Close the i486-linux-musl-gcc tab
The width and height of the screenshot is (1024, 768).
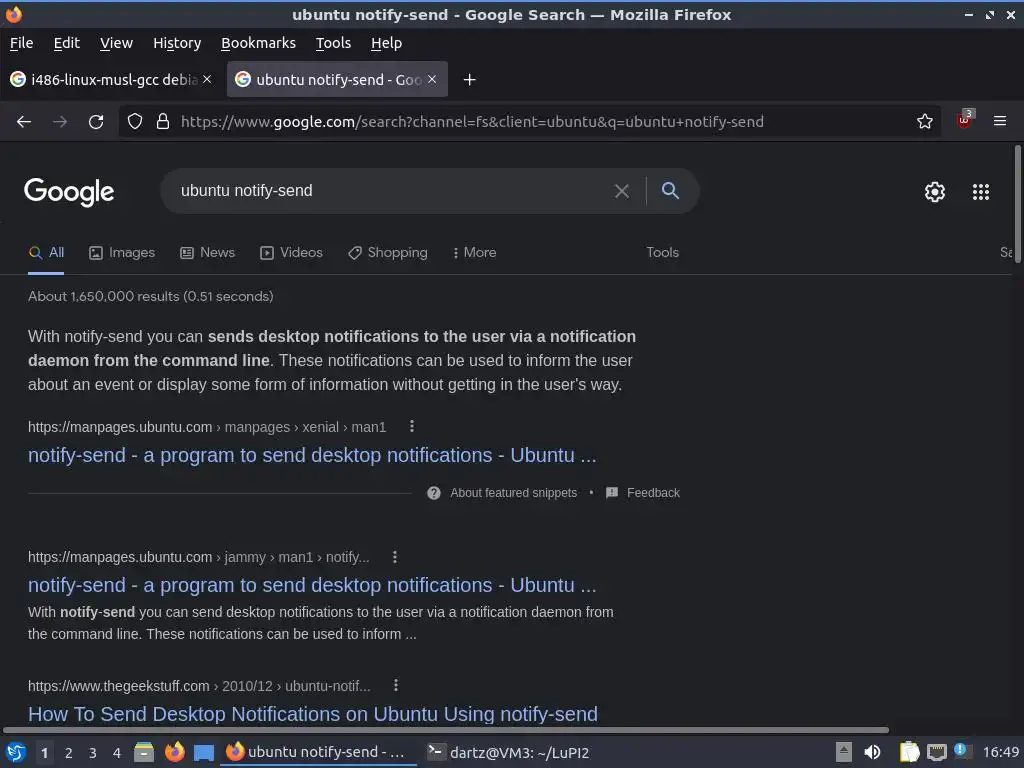coord(207,79)
